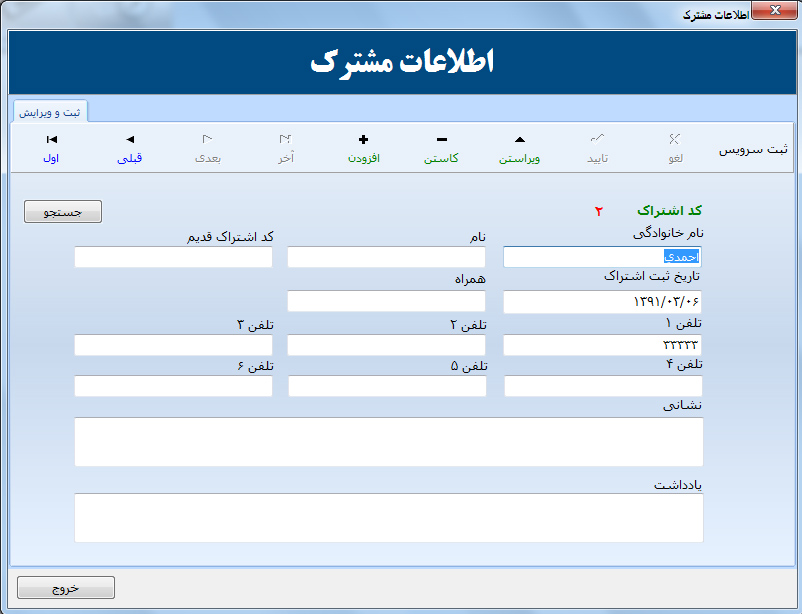
Task: Delete record with کاستن minus icon
Action: tap(442, 139)
